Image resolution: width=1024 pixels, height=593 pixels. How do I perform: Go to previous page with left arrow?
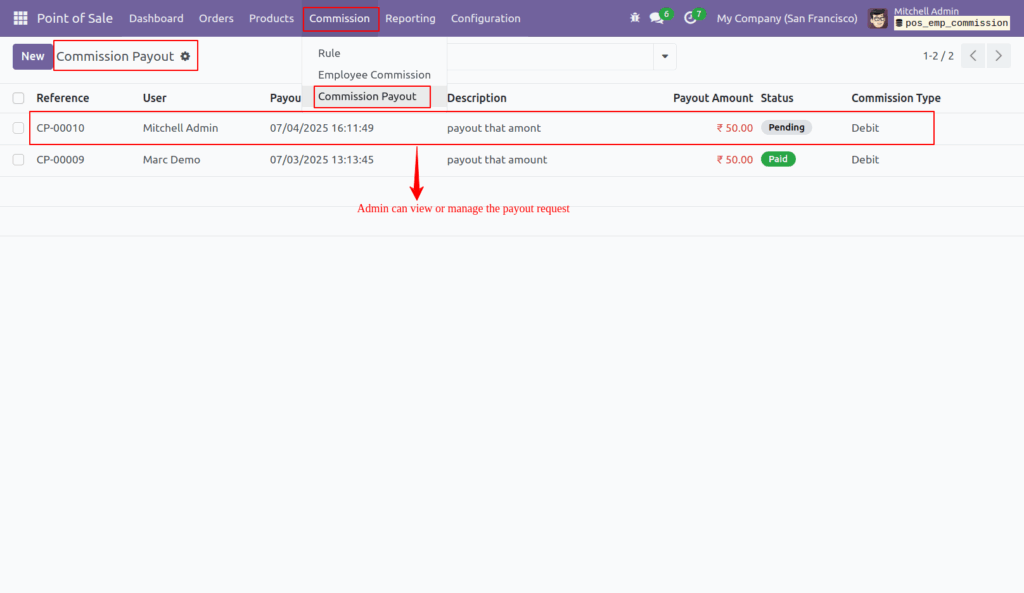coord(972,56)
